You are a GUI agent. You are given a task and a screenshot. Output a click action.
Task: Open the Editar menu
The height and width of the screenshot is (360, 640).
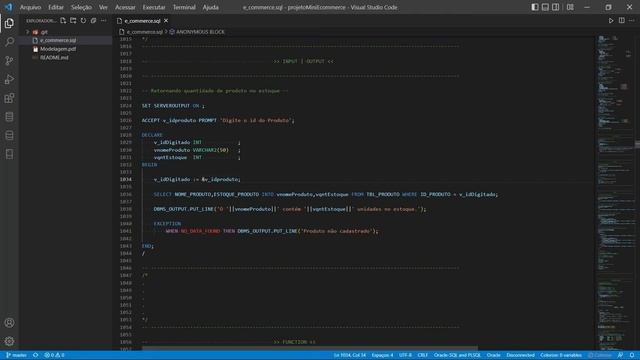click(56, 7)
